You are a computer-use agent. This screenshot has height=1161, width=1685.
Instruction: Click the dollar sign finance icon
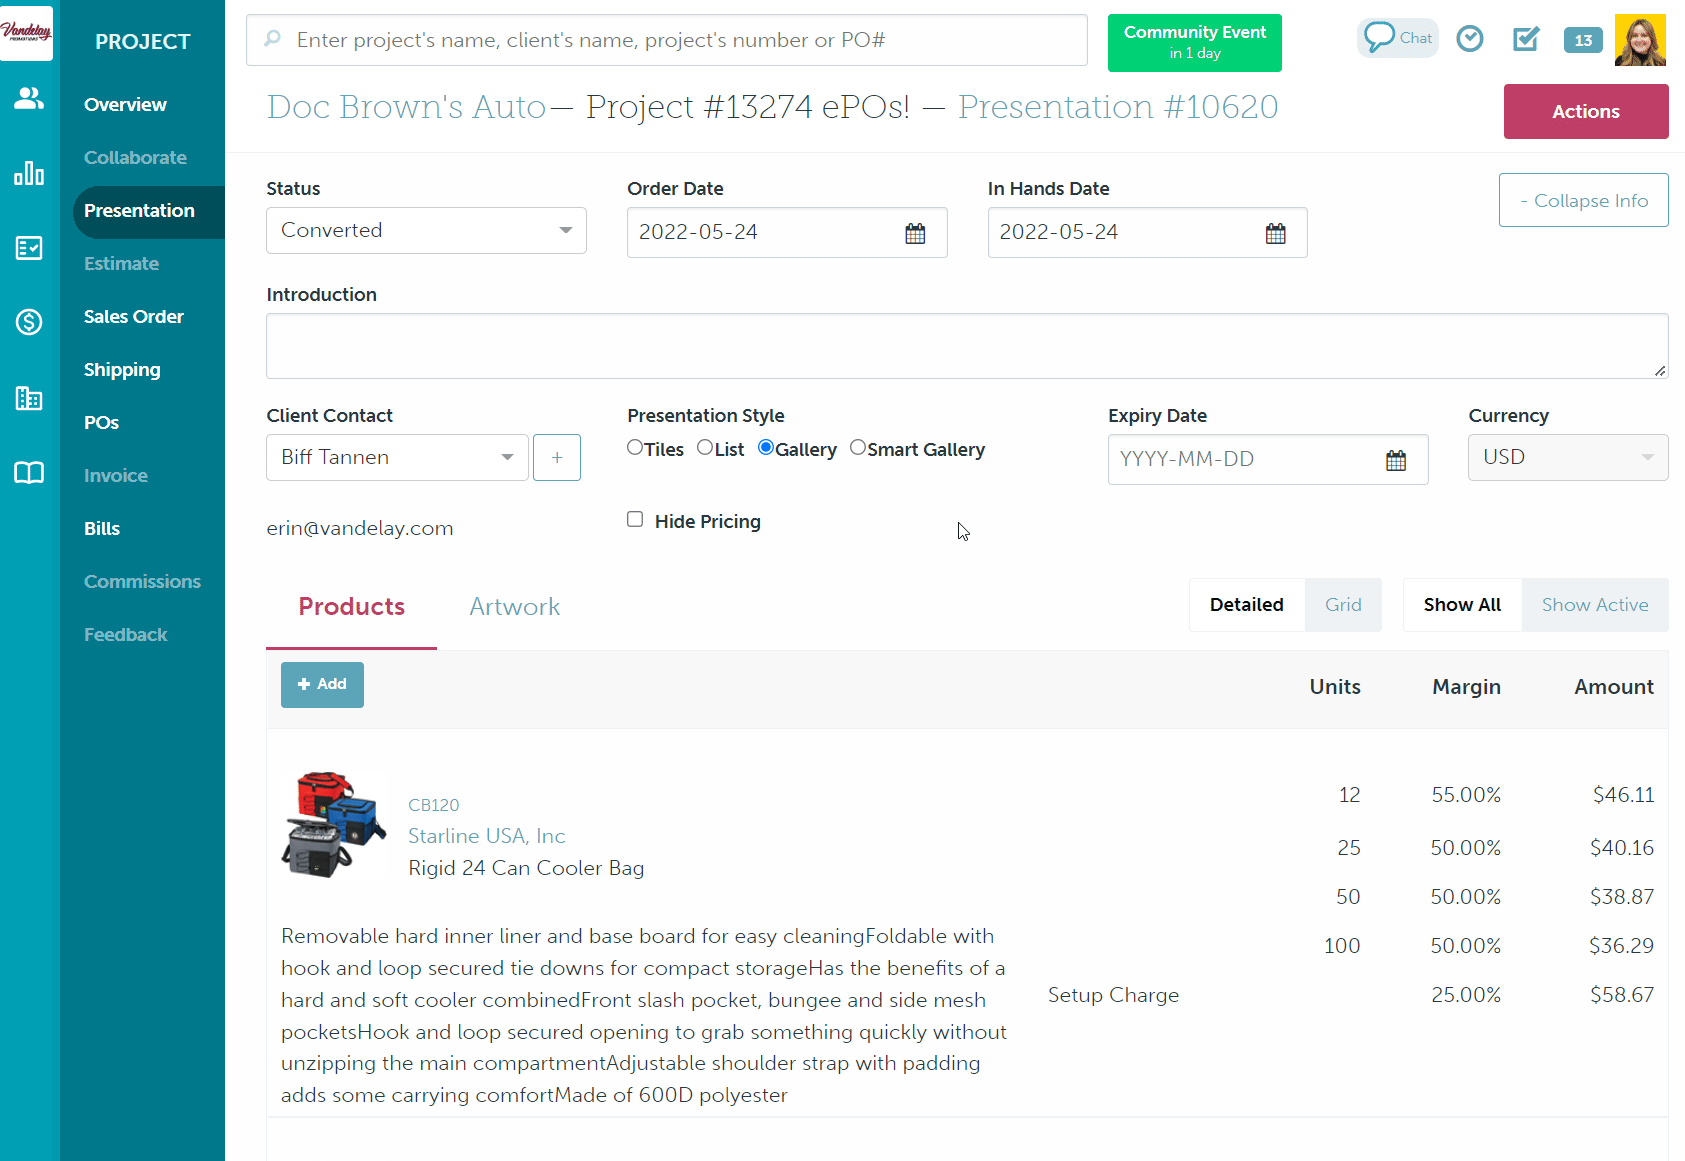click(x=29, y=322)
